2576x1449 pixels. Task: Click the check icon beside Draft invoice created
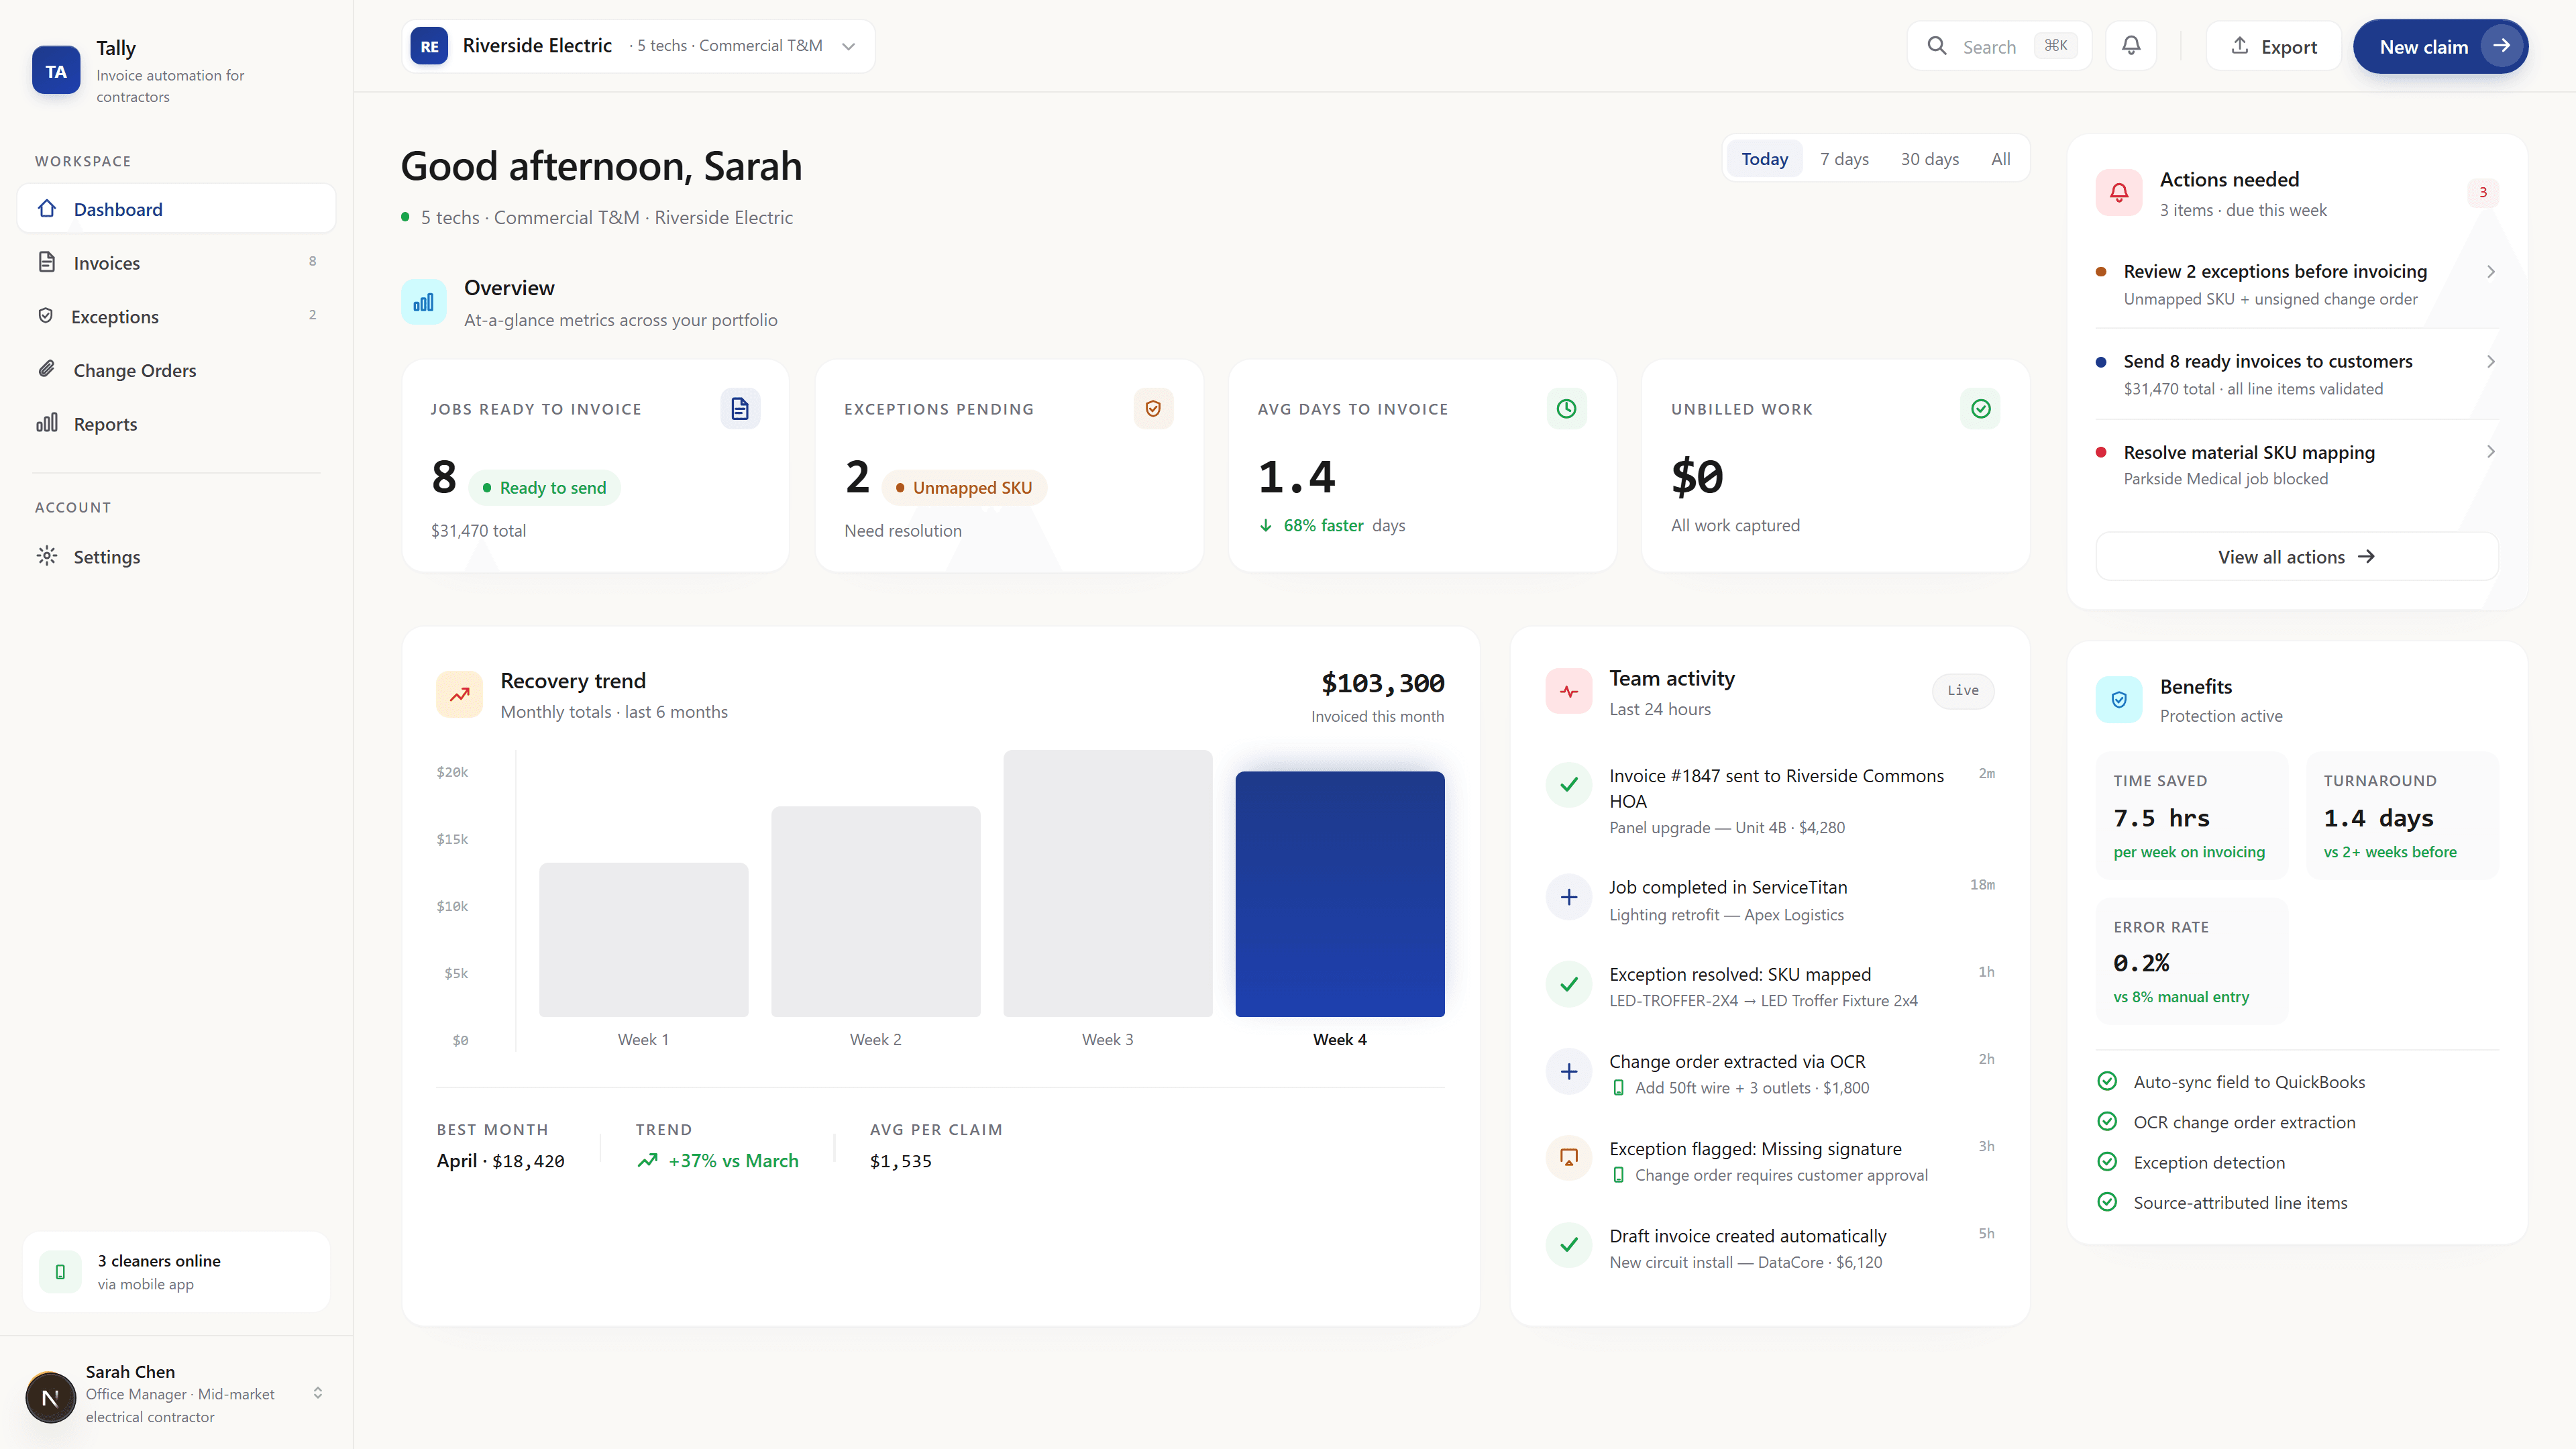[x=1569, y=1245]
